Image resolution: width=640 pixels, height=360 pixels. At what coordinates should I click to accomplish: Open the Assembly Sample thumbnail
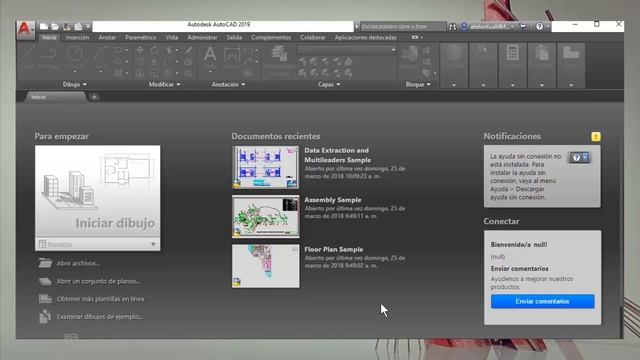tap(265, 217)
